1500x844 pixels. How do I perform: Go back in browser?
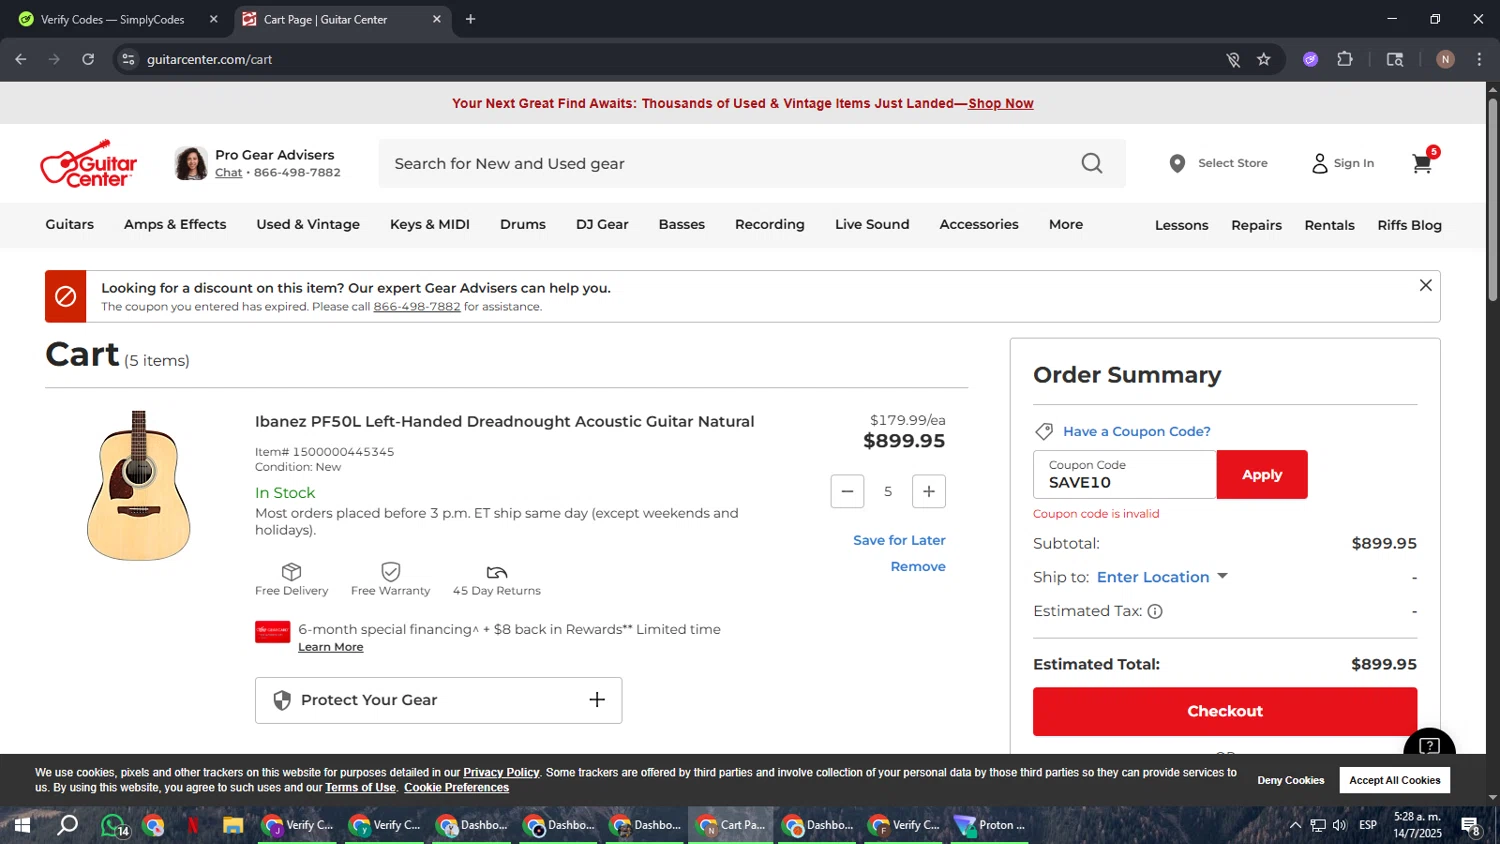(21, 59)
